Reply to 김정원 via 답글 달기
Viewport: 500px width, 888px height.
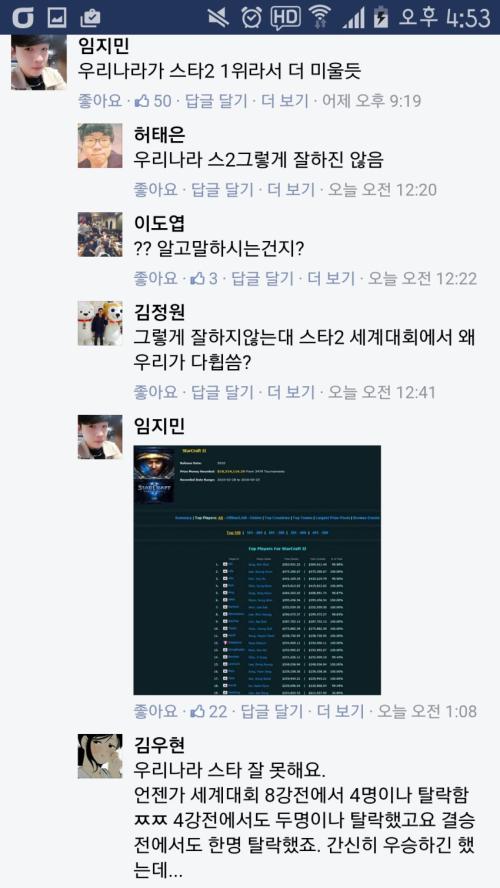click(x=222, y=391)
